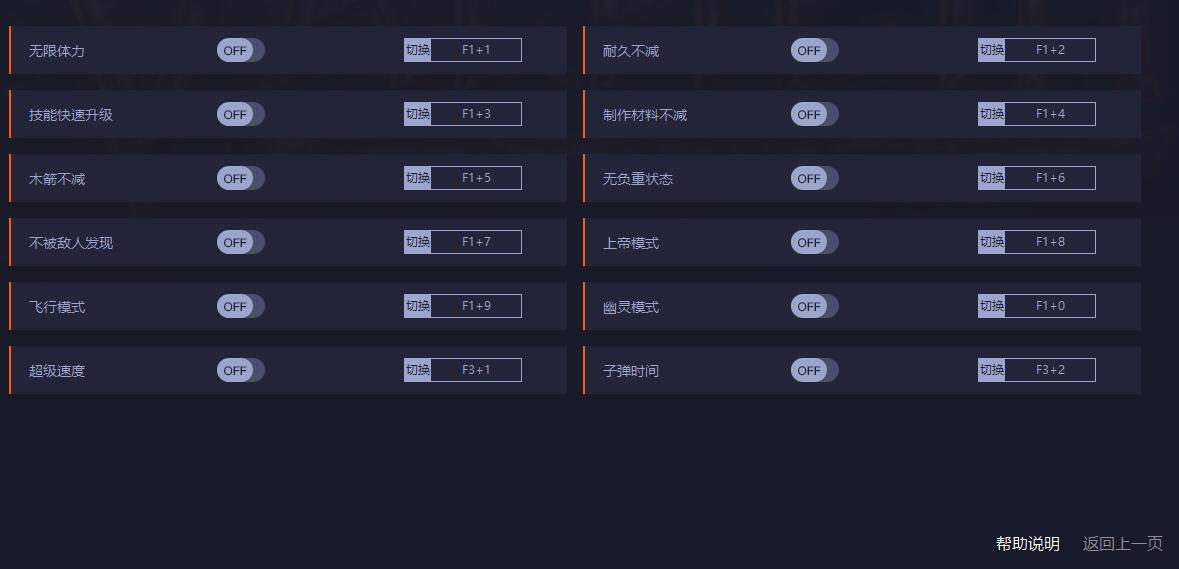Toggle 子弹时间 switch
Screen dimensions: 1179x569
814,370
